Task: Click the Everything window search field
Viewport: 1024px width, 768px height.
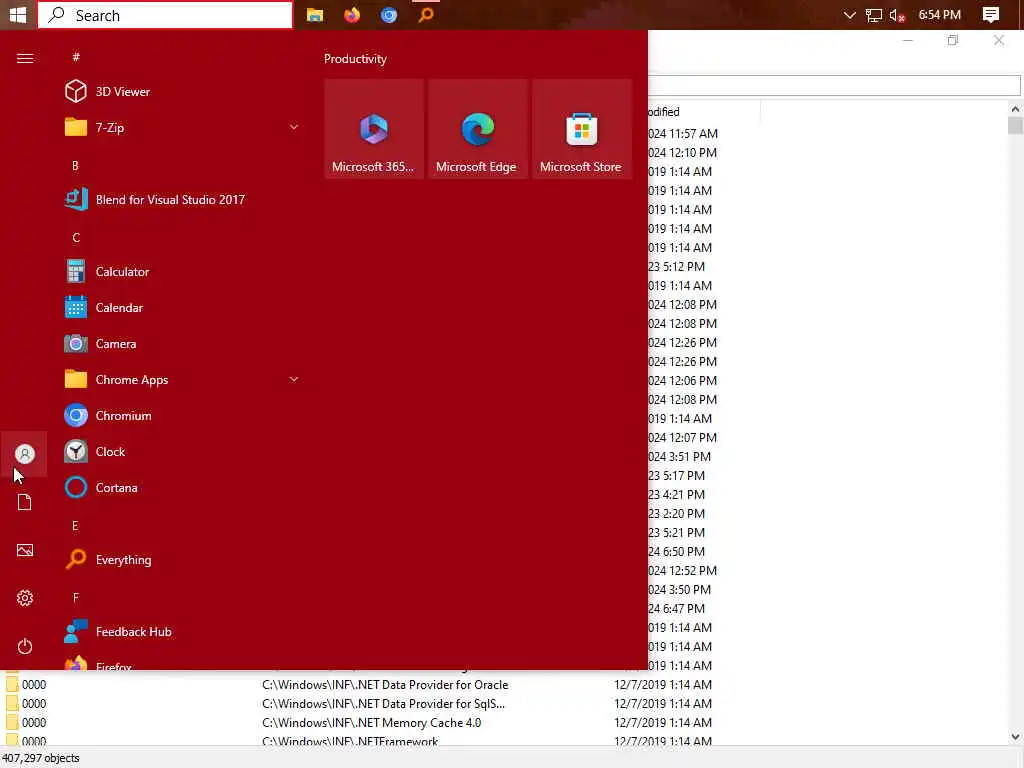Action: [x=834, y=85]
